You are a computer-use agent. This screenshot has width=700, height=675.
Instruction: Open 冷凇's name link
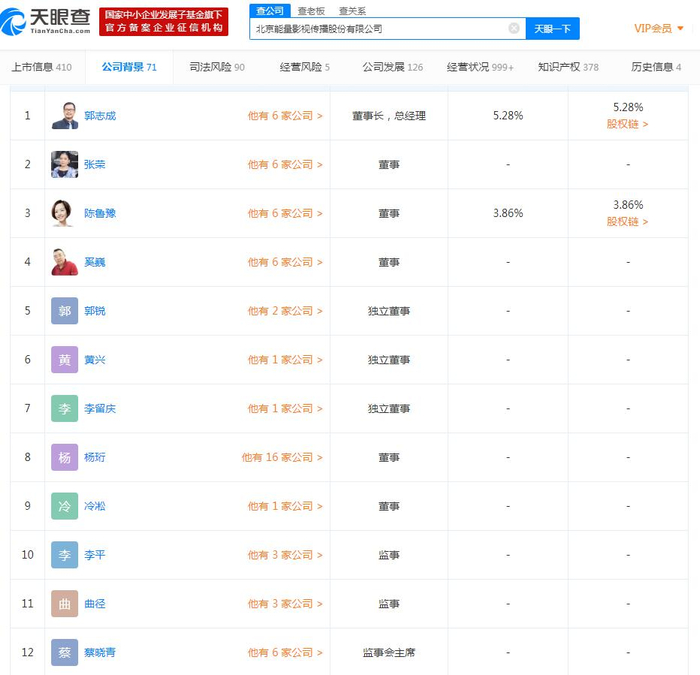[95, 506]
